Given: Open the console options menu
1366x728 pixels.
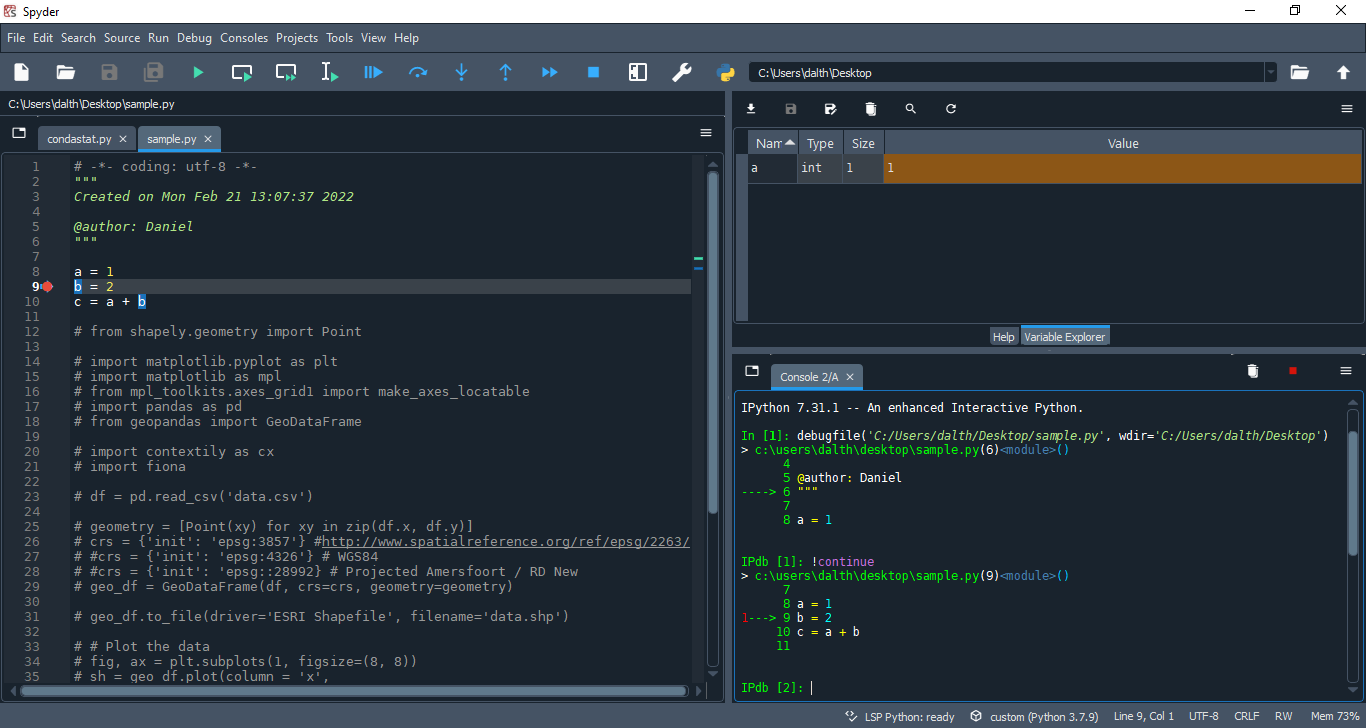Looking at the screenshot, I should [1345, 370].
